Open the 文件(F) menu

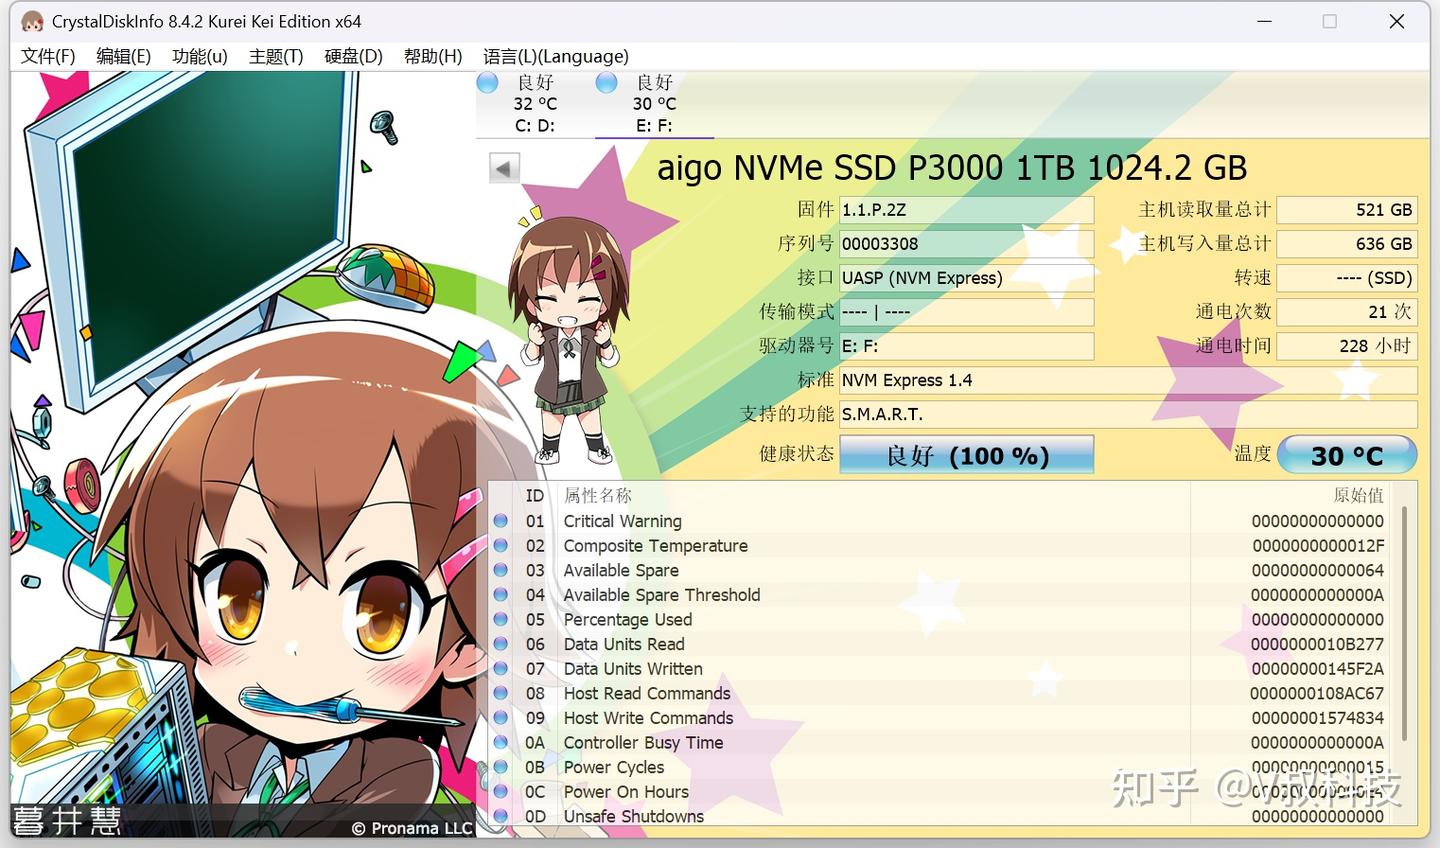[48, 56]
